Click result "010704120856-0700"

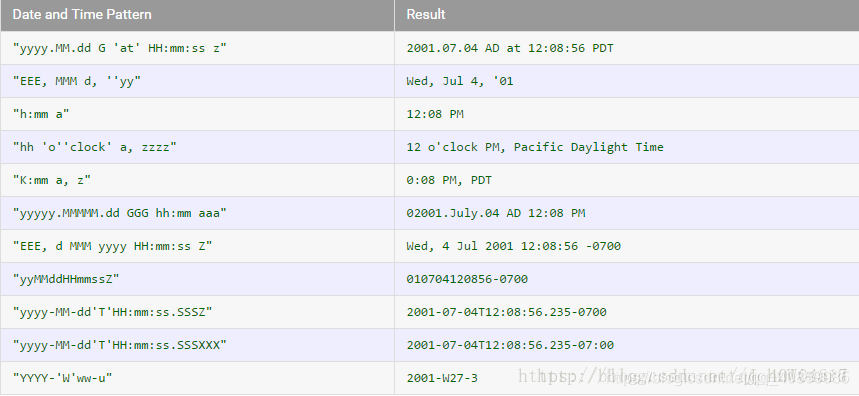(x=467, y=279)
